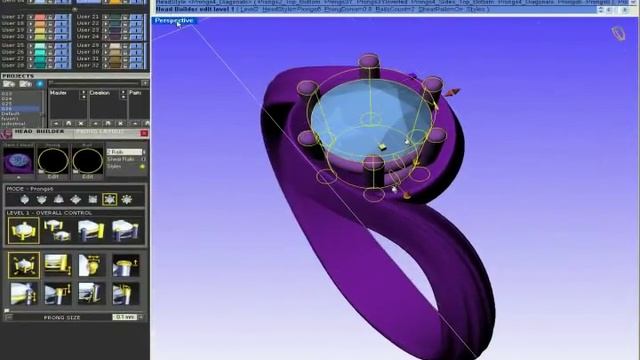Select the fourth Level 1 overall control icon
The height and width of the screenshot is (360, 640).
[125, 231]
